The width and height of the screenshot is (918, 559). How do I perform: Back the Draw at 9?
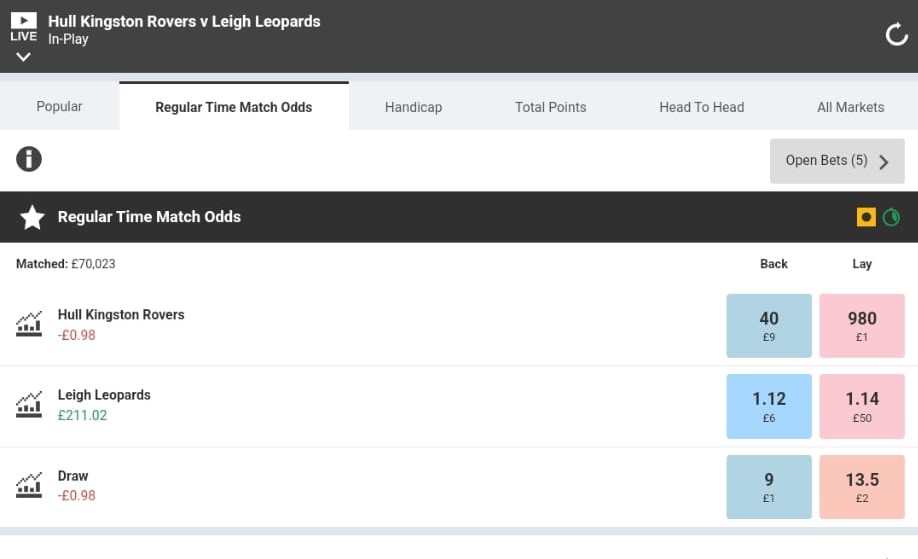pos(769,487)
